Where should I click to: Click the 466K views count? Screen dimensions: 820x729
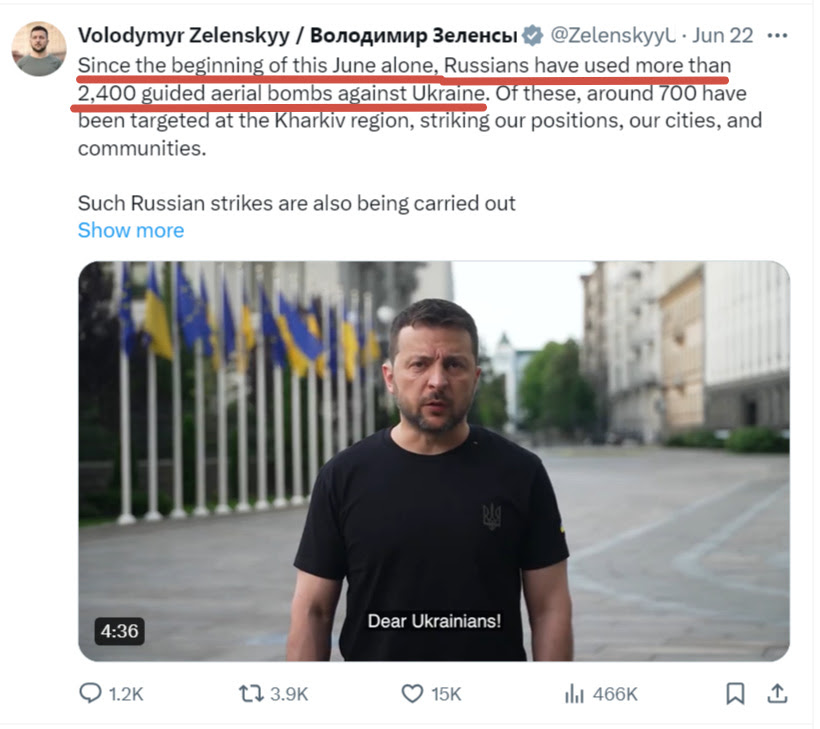(616, 693)
